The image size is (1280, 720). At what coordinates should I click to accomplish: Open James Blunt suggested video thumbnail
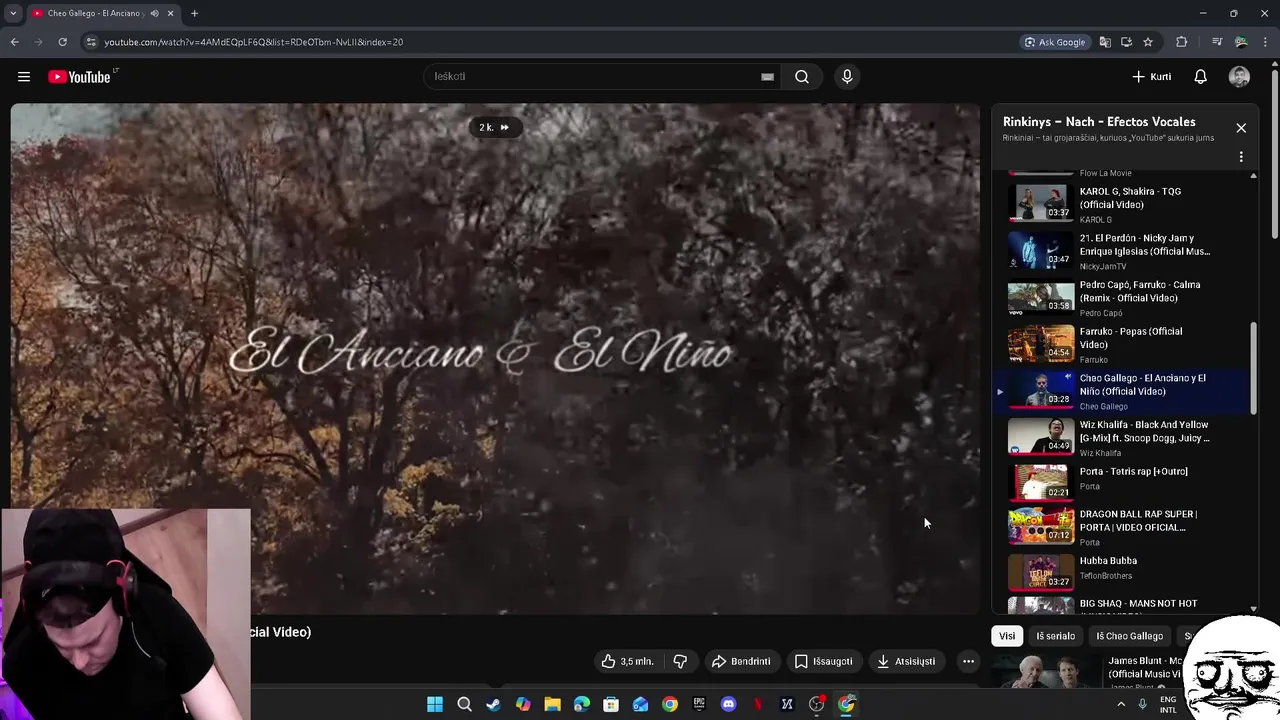(x=1046, y=672)
